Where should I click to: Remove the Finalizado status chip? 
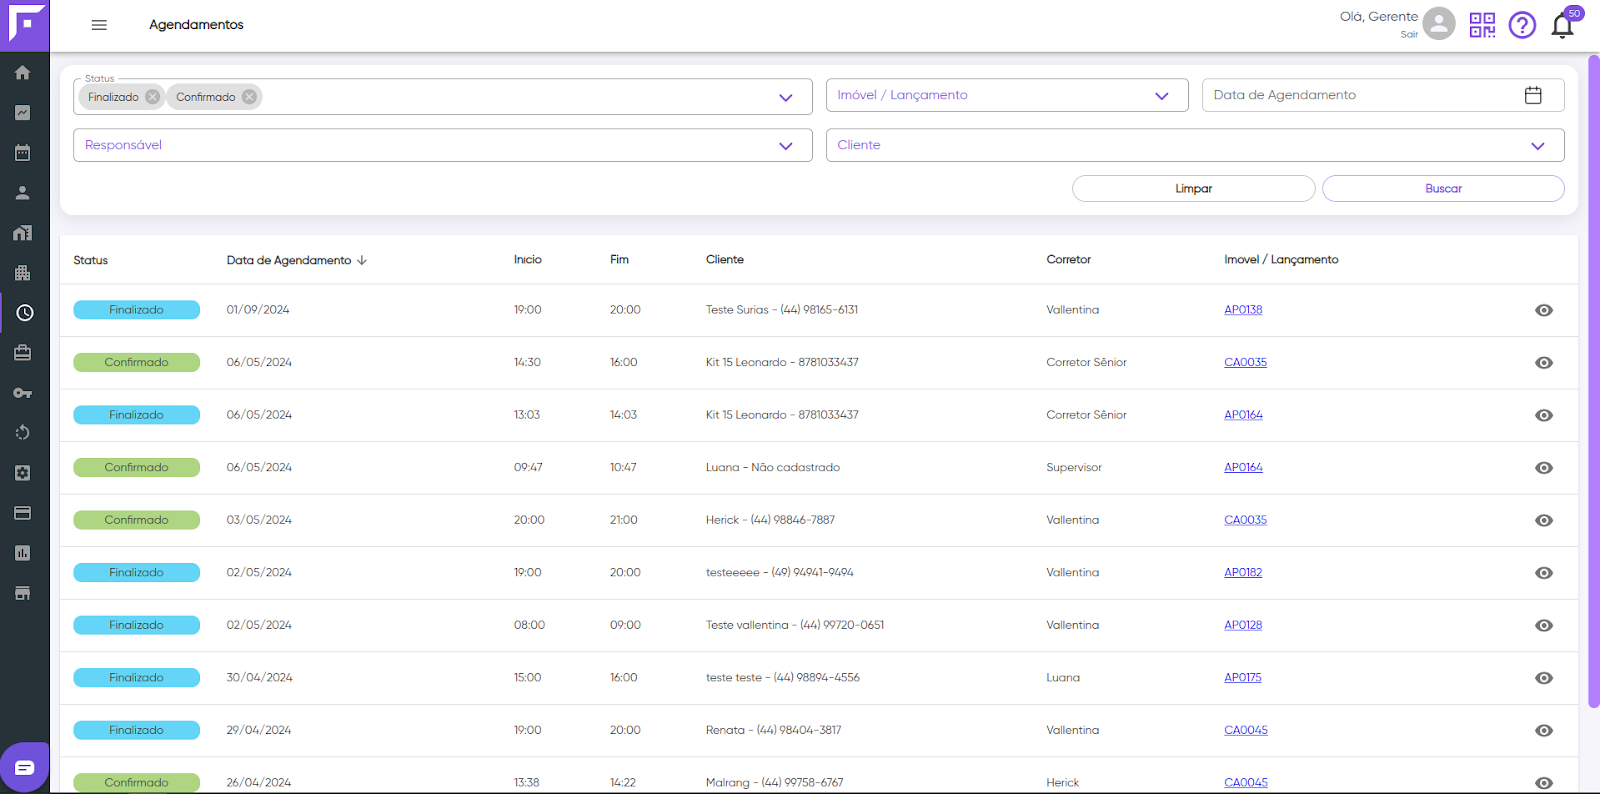coord(152,97)
